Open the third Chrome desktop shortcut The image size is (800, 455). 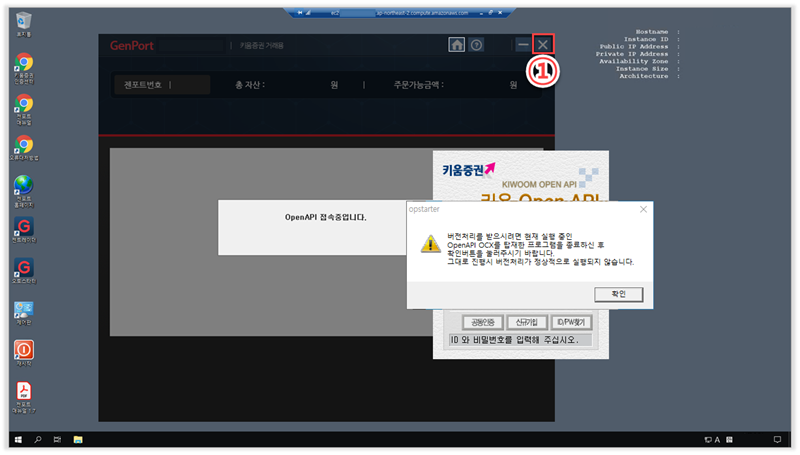point(24,145)
